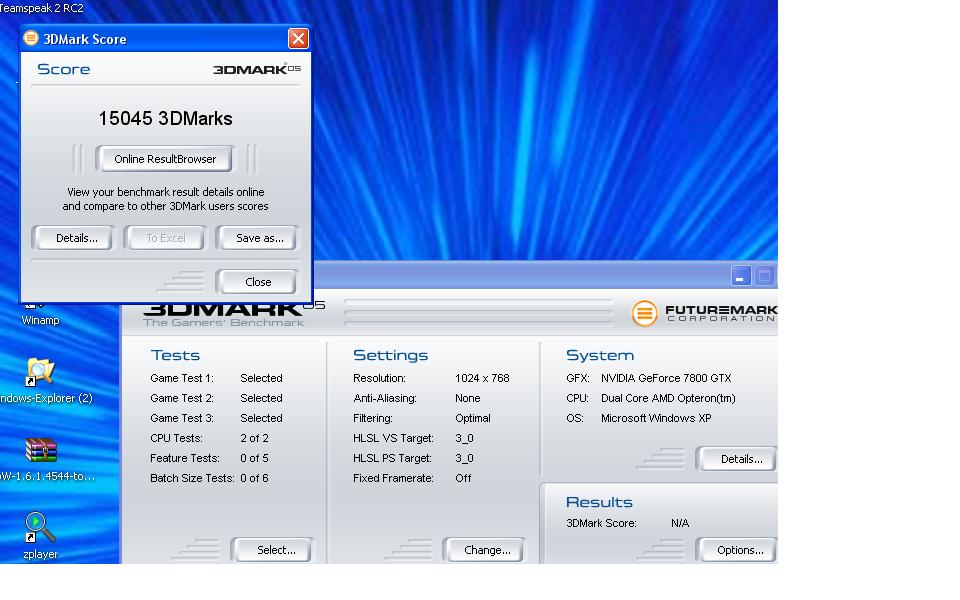Screen dimensions: 960x600
Task: Click the Teamspeak 2 RC2 desktop label
Action: [41, 8]
